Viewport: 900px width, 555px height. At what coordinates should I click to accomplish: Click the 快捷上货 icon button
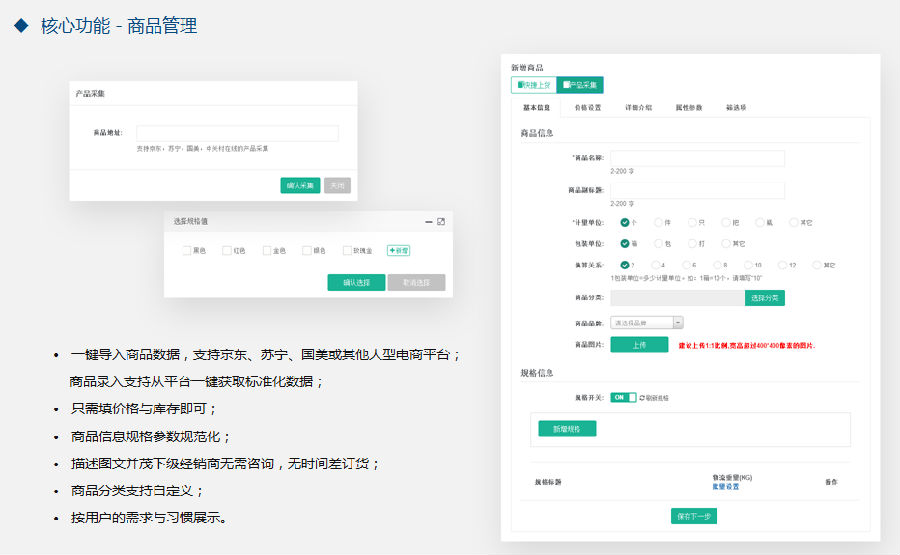tap(534, 85)
